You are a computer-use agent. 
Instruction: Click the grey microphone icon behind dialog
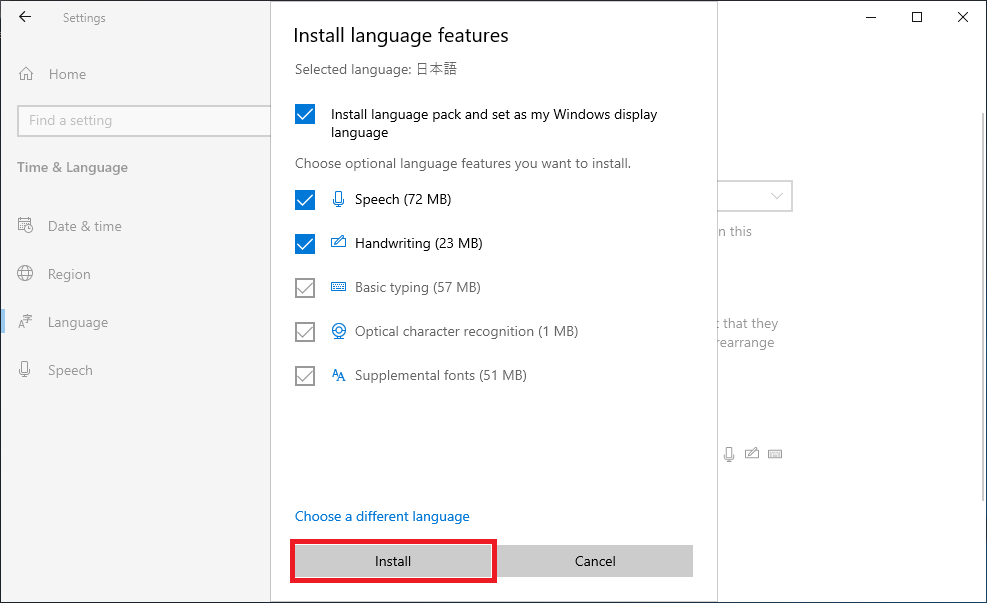pyautogui.click(x=729, y=454)
